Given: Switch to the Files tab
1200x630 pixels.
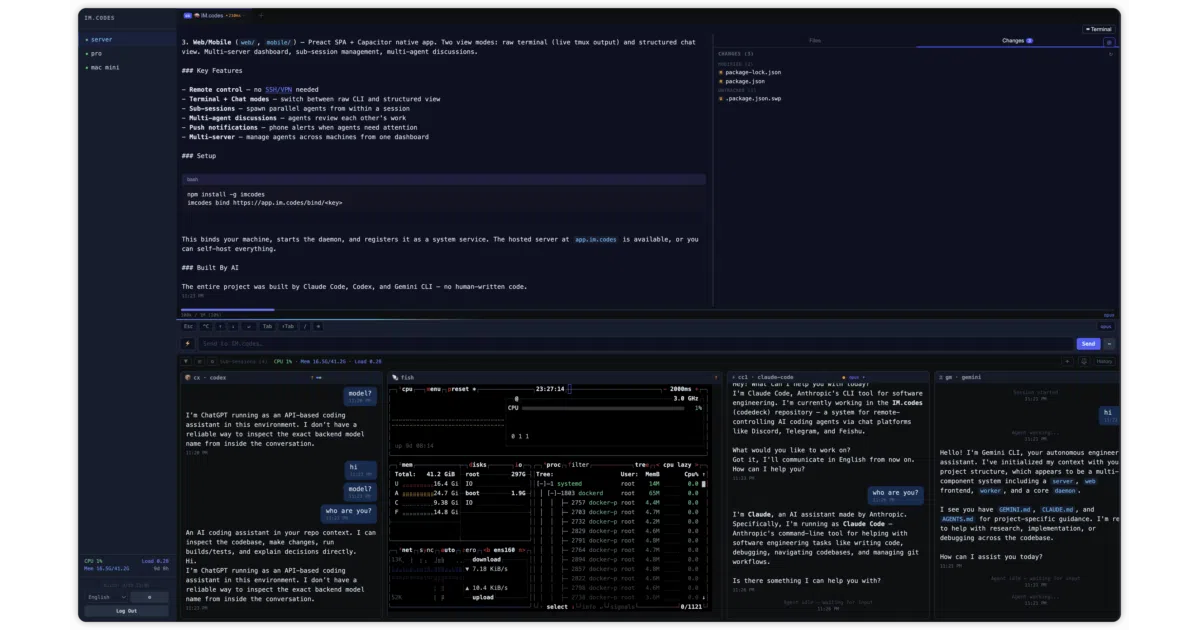Looking at the screenshot, I should click(x=815, y=41).
